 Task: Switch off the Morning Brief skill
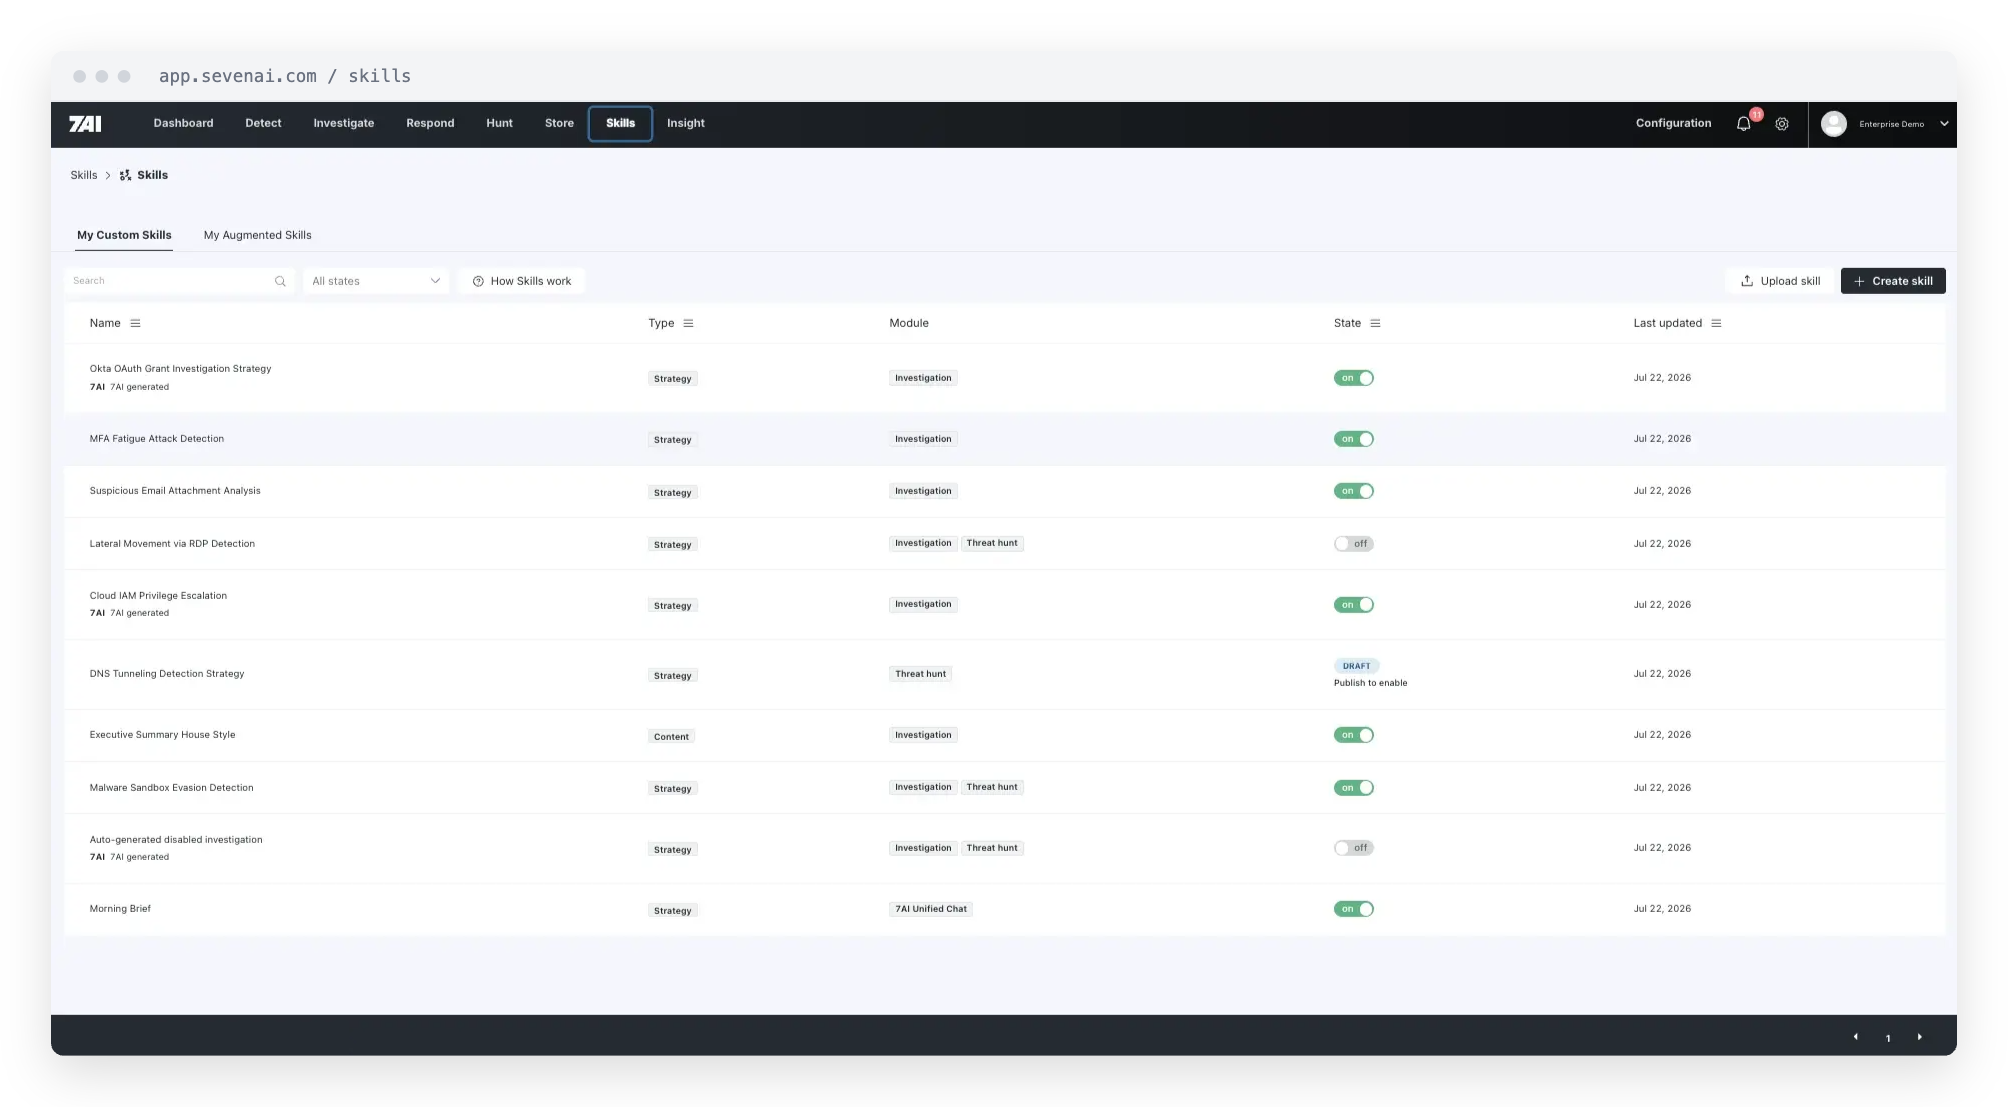click(1353, 909)
